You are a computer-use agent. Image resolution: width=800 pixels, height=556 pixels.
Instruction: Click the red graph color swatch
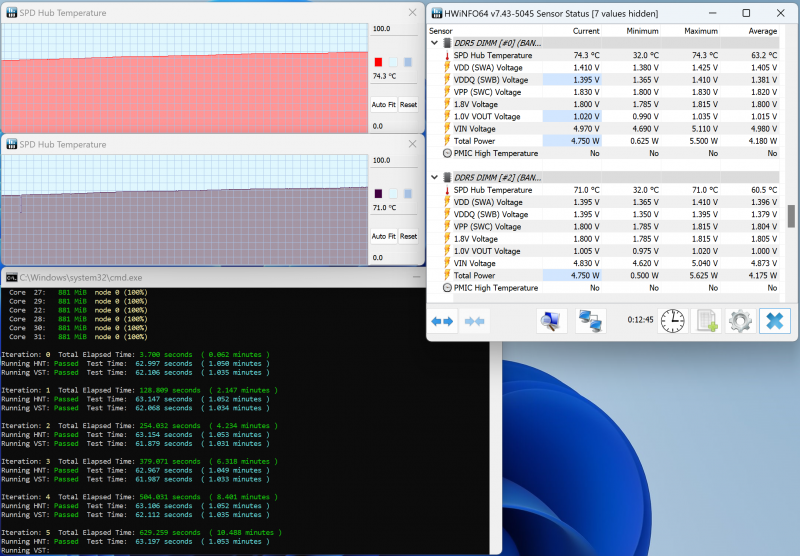378,62
